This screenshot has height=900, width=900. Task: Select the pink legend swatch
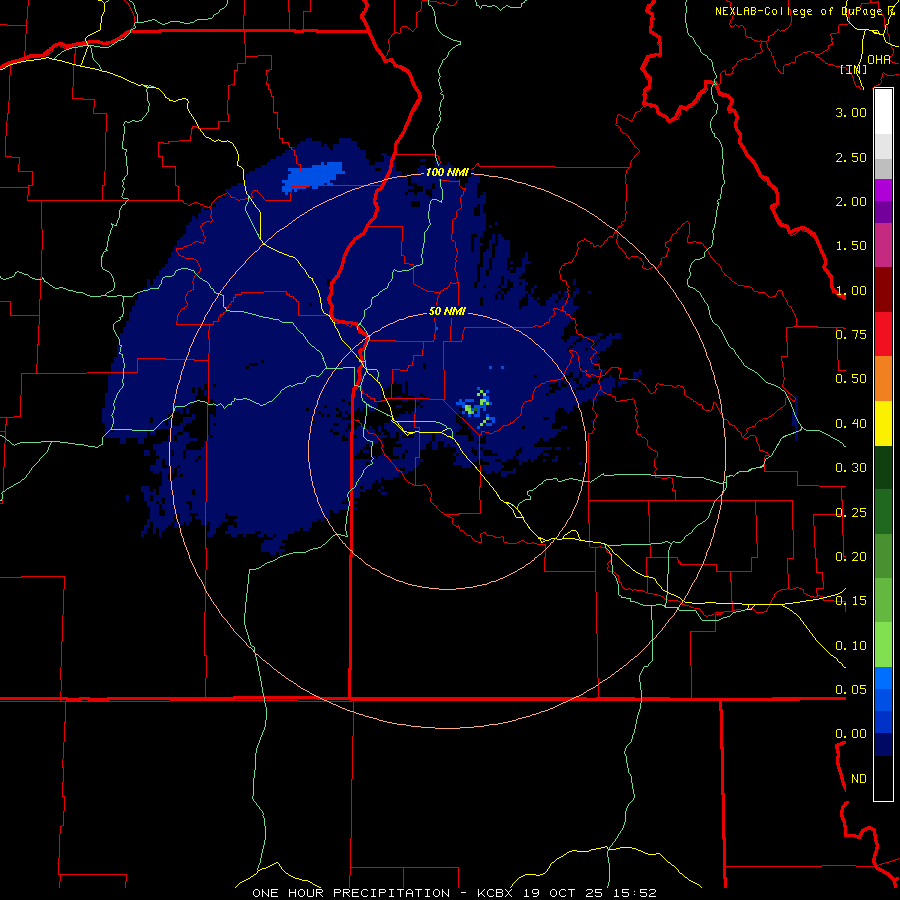pos(883,245)
